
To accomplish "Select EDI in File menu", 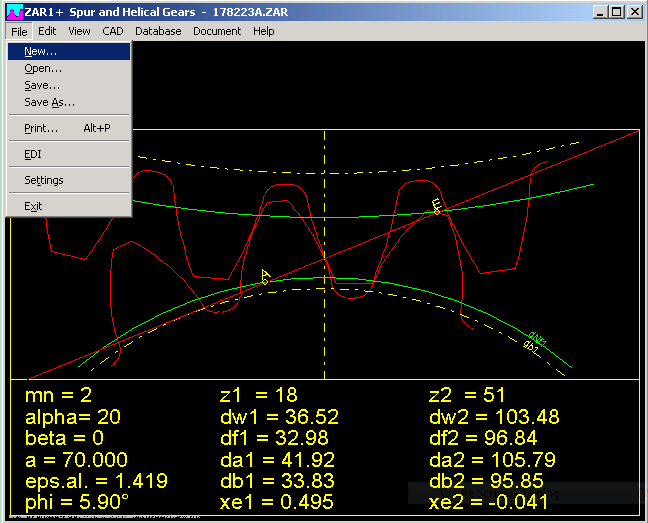I will click(x=69, y=154).
